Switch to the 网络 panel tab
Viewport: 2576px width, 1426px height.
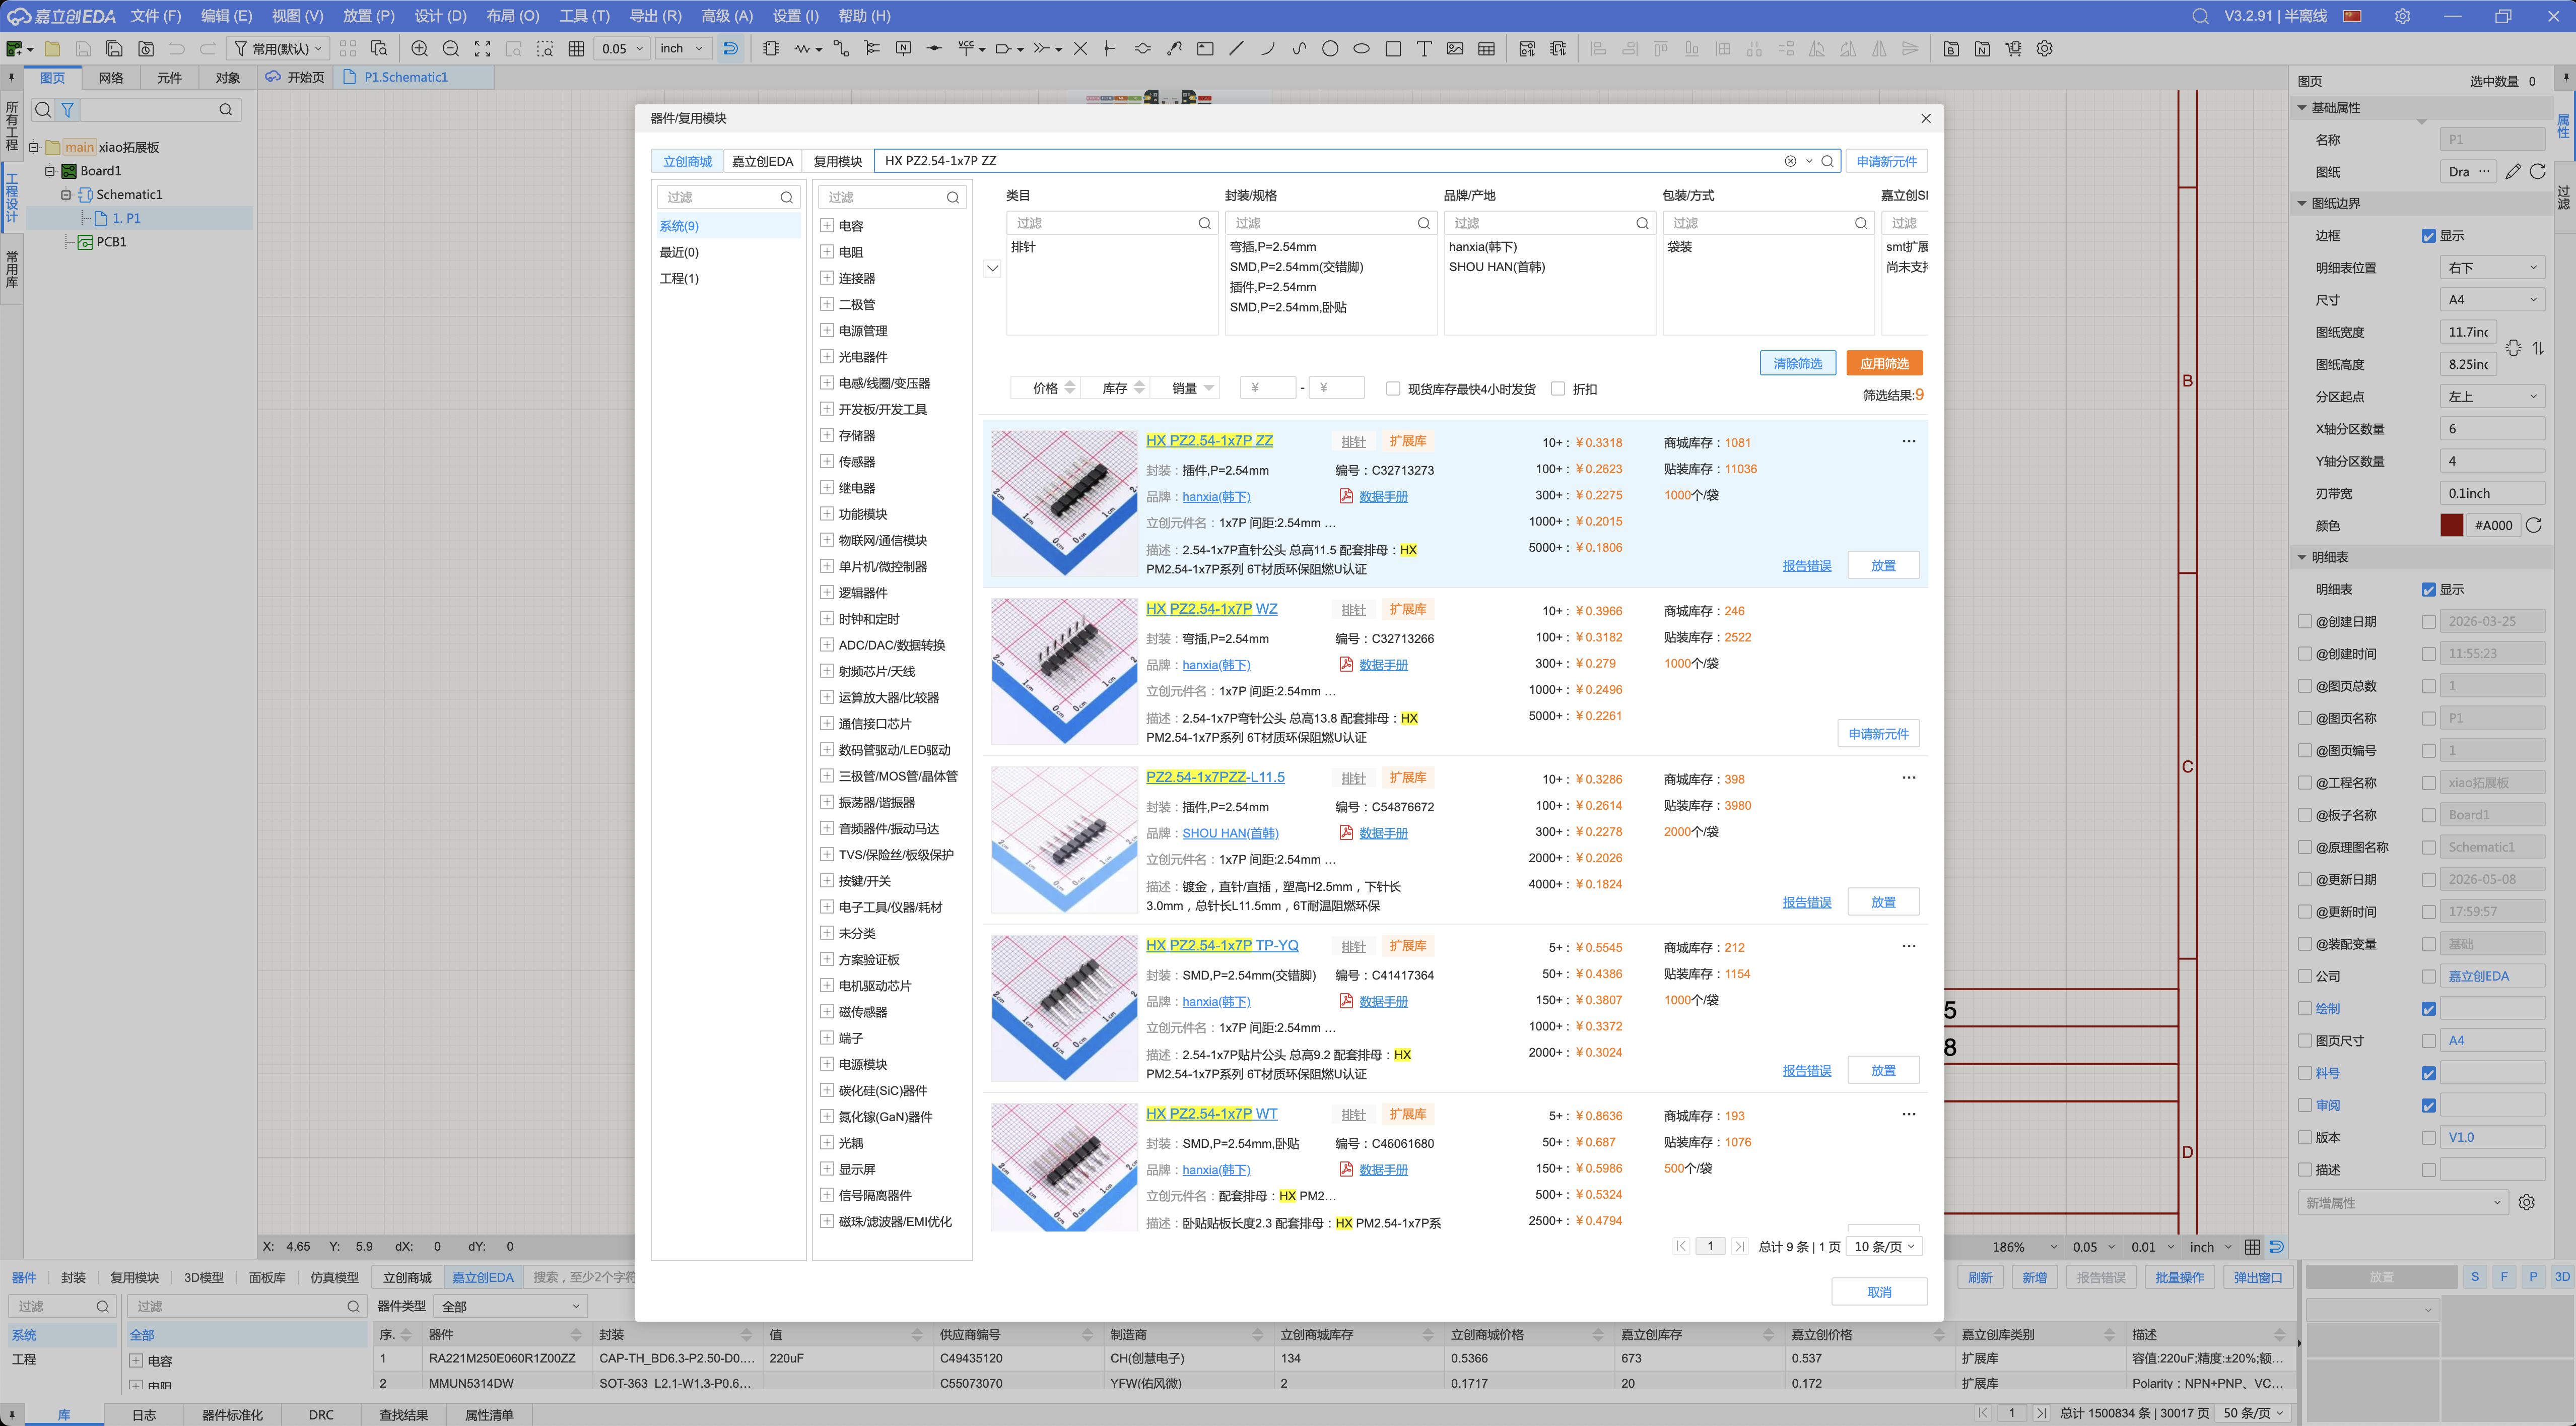tap(111, 77)
